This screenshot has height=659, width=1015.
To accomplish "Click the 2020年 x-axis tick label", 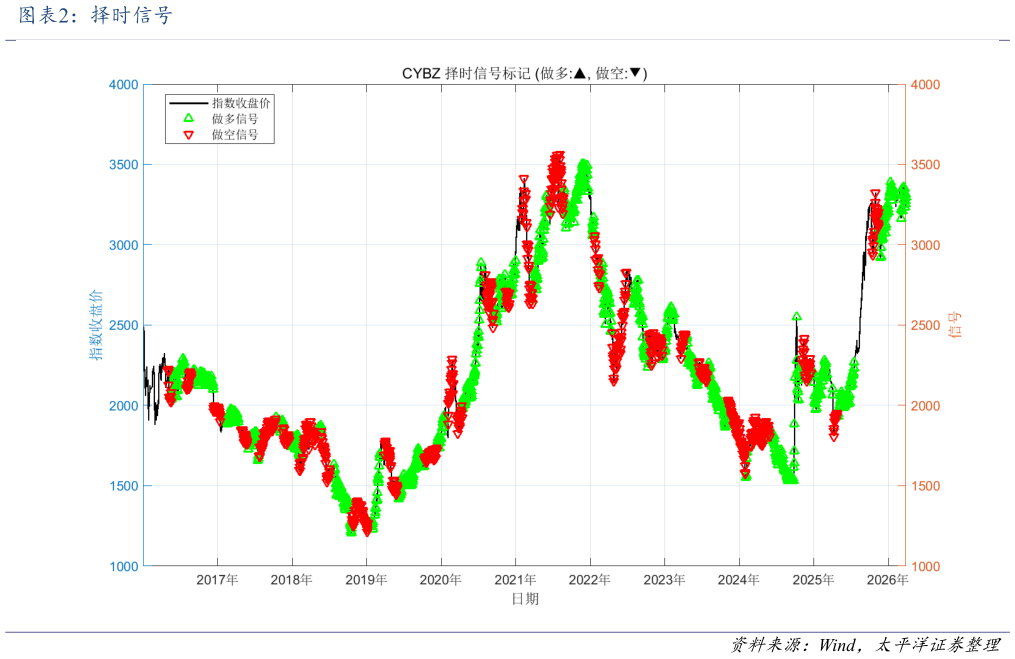I will click(x=440, y=579).
